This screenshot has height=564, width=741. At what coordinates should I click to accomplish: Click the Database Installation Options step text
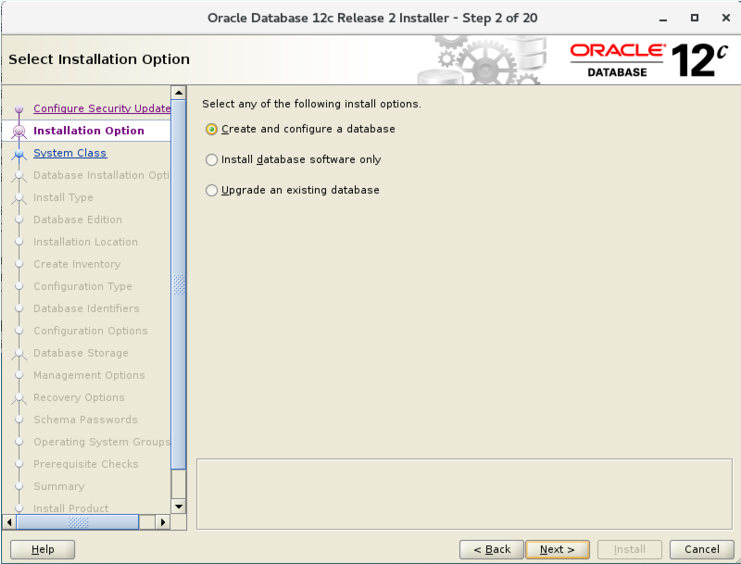tap(101, 175)
